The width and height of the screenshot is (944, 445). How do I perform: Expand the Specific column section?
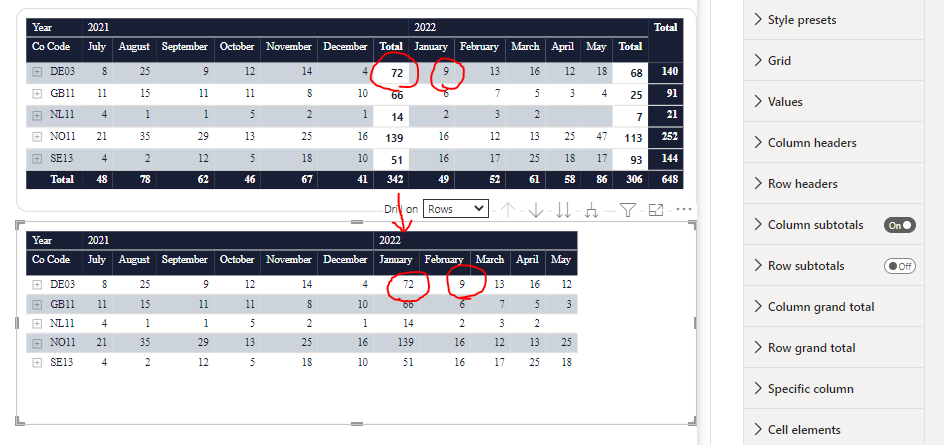[x=833, y=388]
